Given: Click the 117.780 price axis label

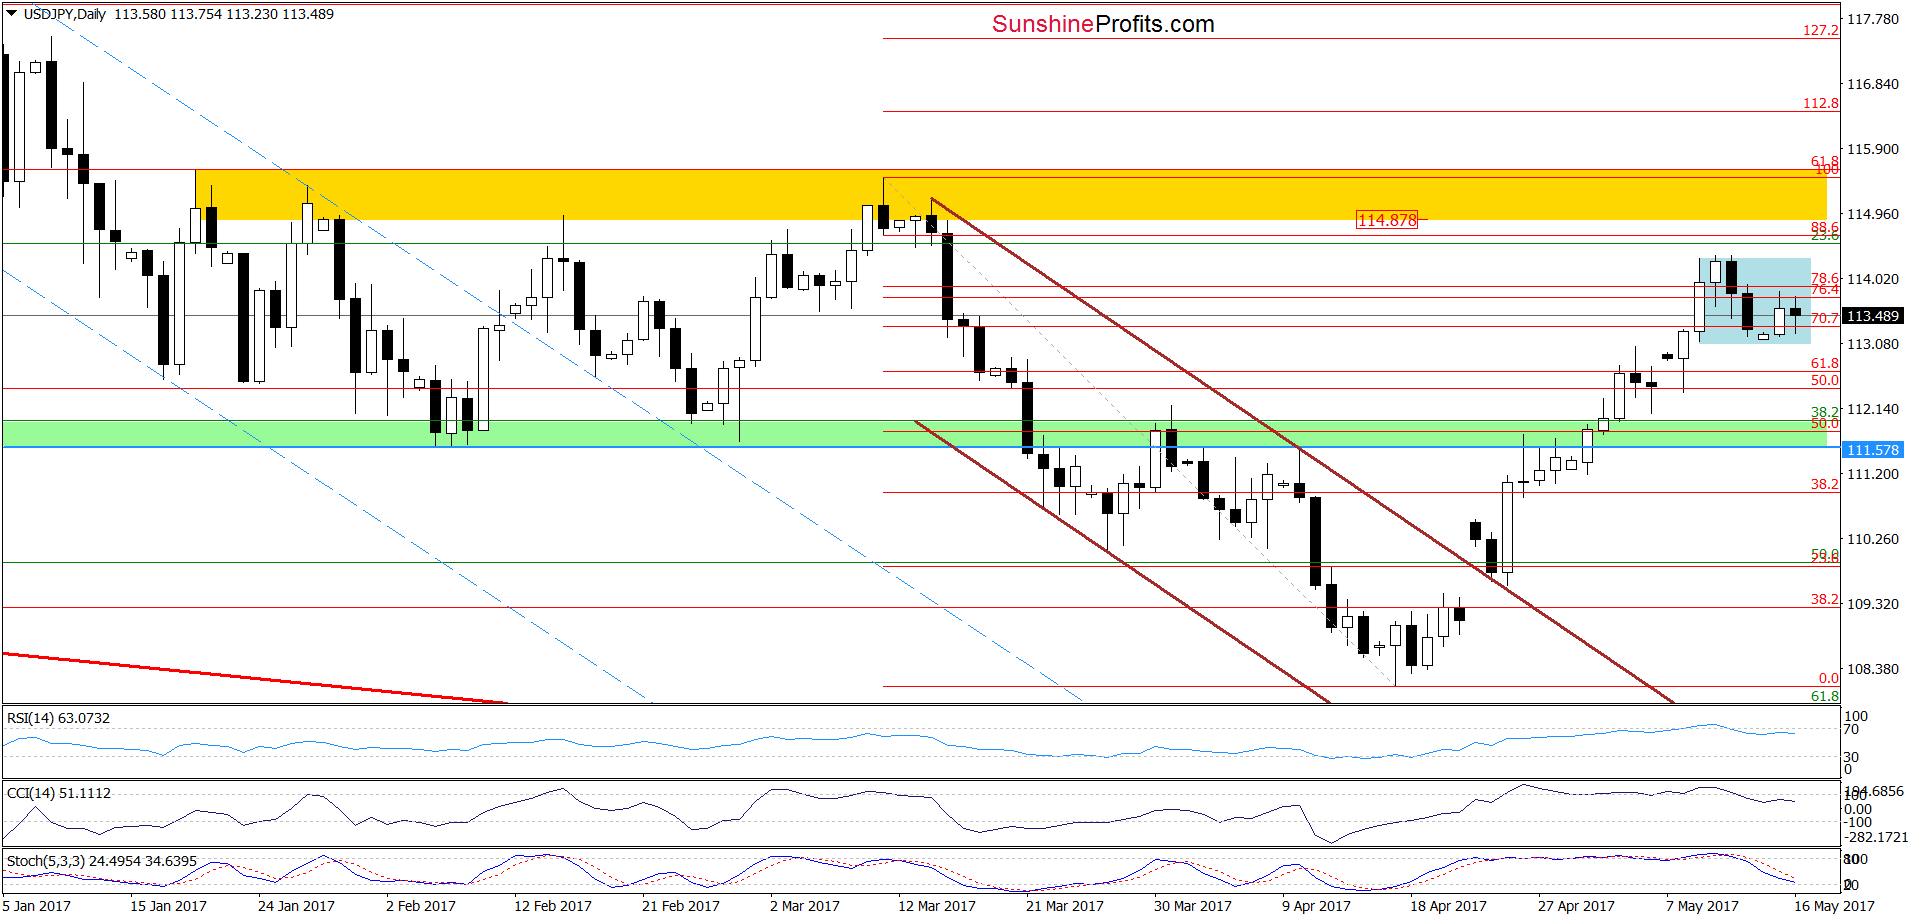Looking at the screenshot, I should pyautogui.click(x=1873, y=19).
